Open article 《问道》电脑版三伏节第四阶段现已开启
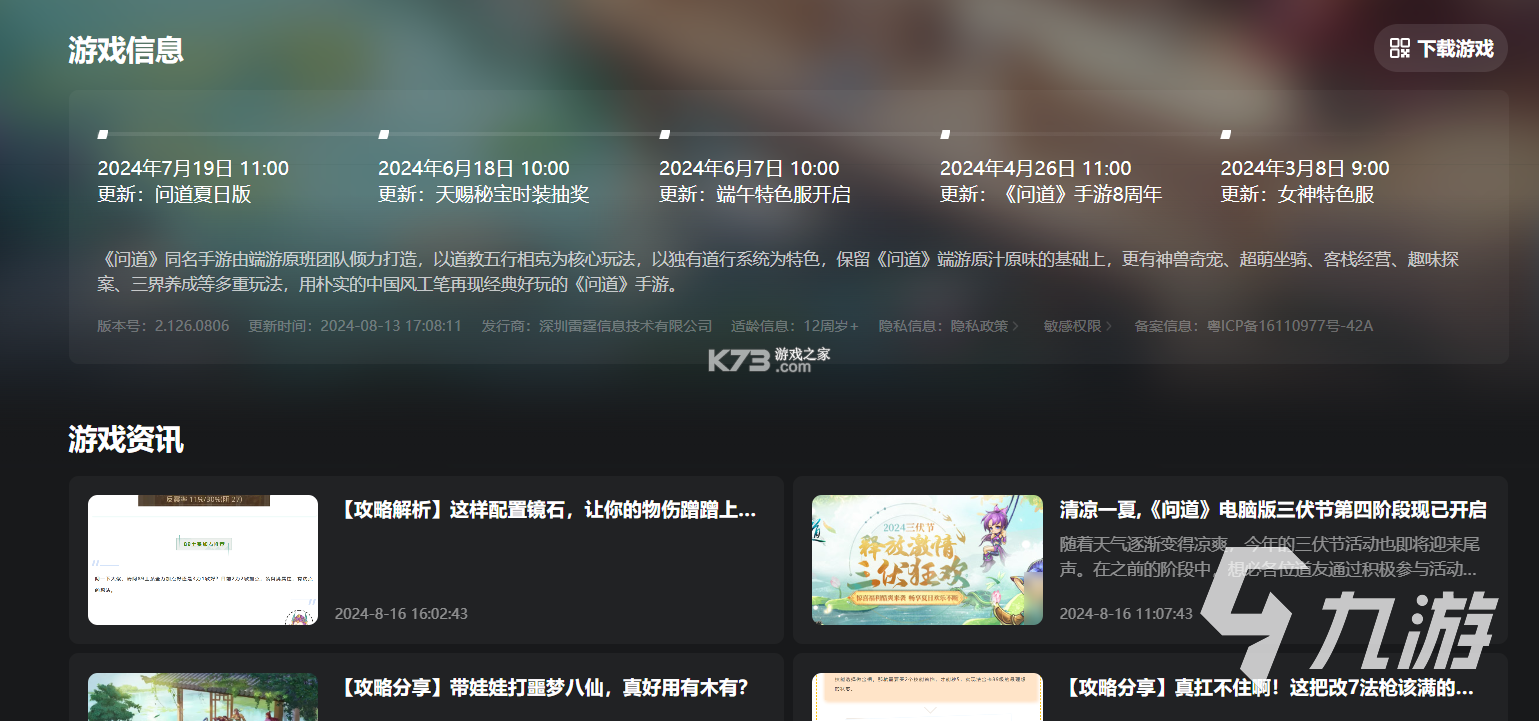The height and width of the screenshot is (721, 1539). [1273, 510]
